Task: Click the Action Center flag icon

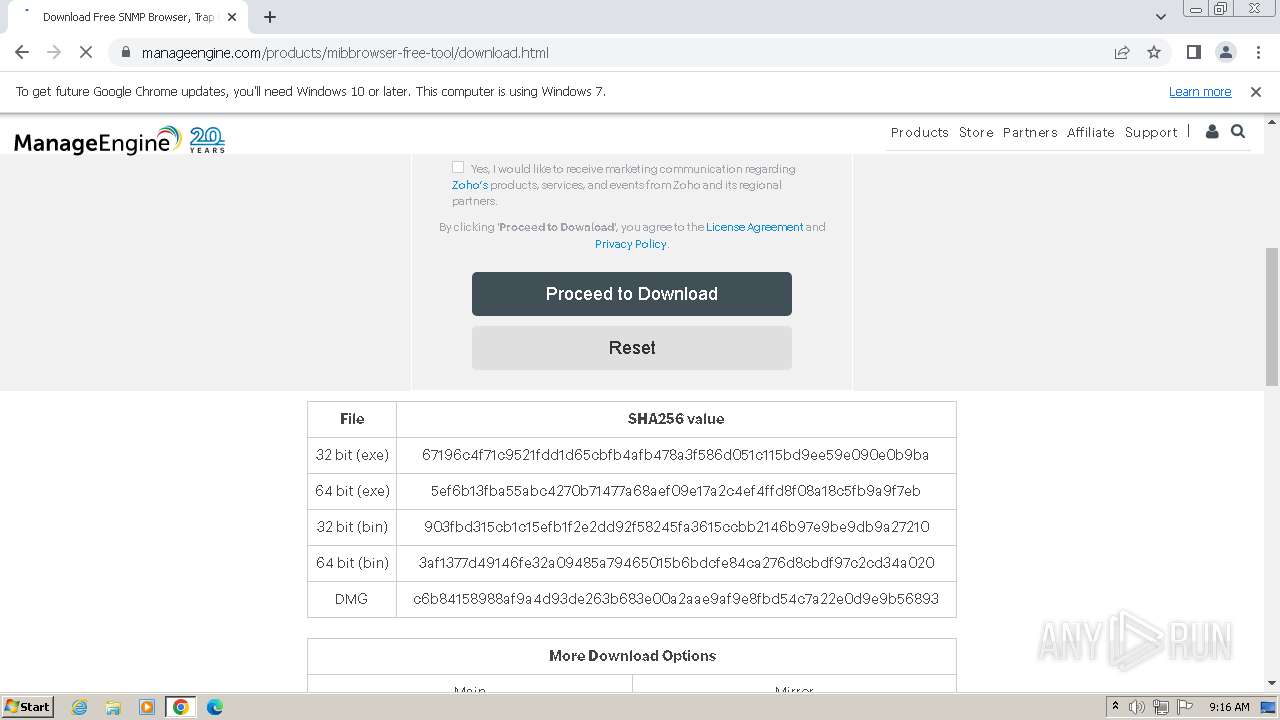Action: coord(1185,707)
